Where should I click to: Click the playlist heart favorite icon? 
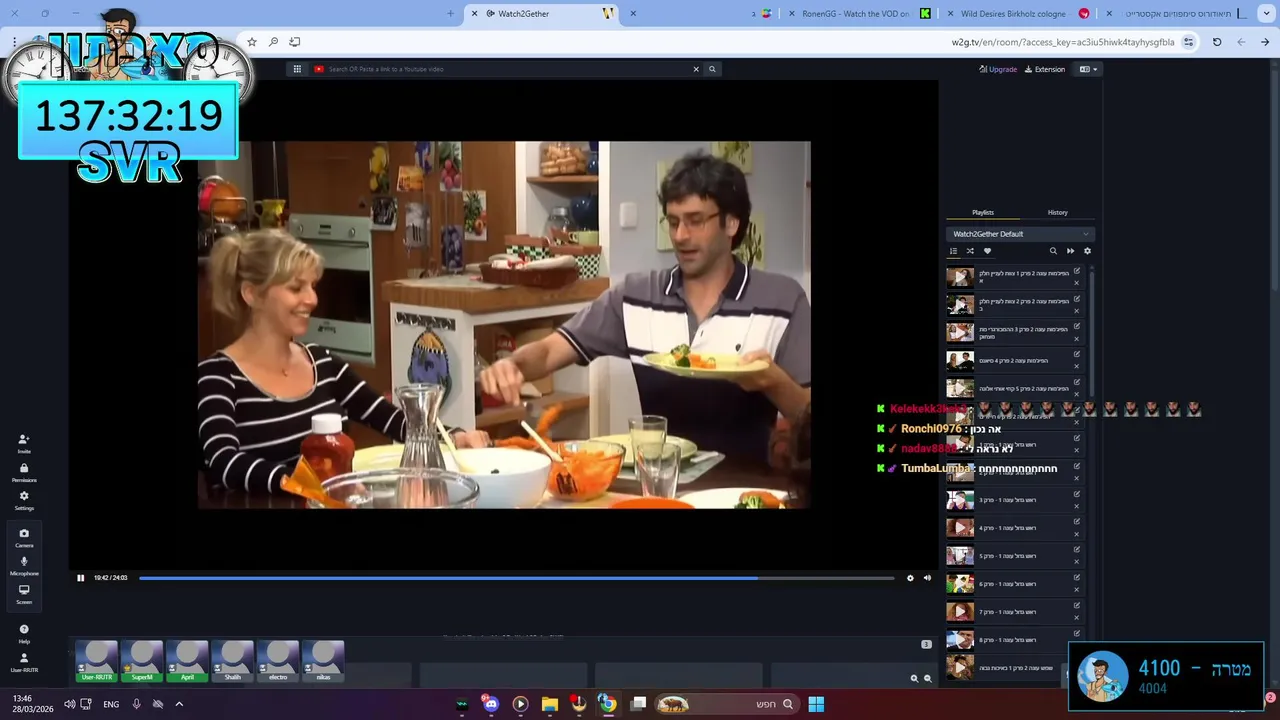click(x=987, y=251)
